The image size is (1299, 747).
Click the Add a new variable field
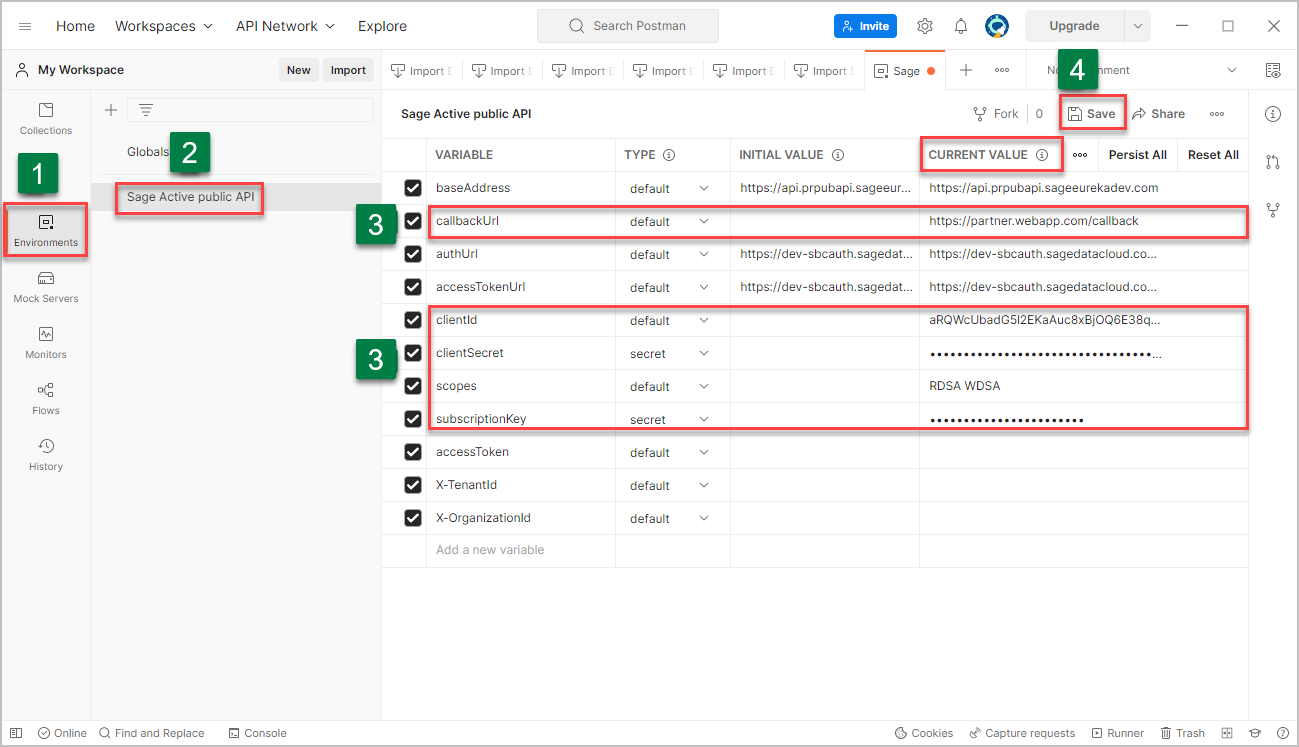520,550
